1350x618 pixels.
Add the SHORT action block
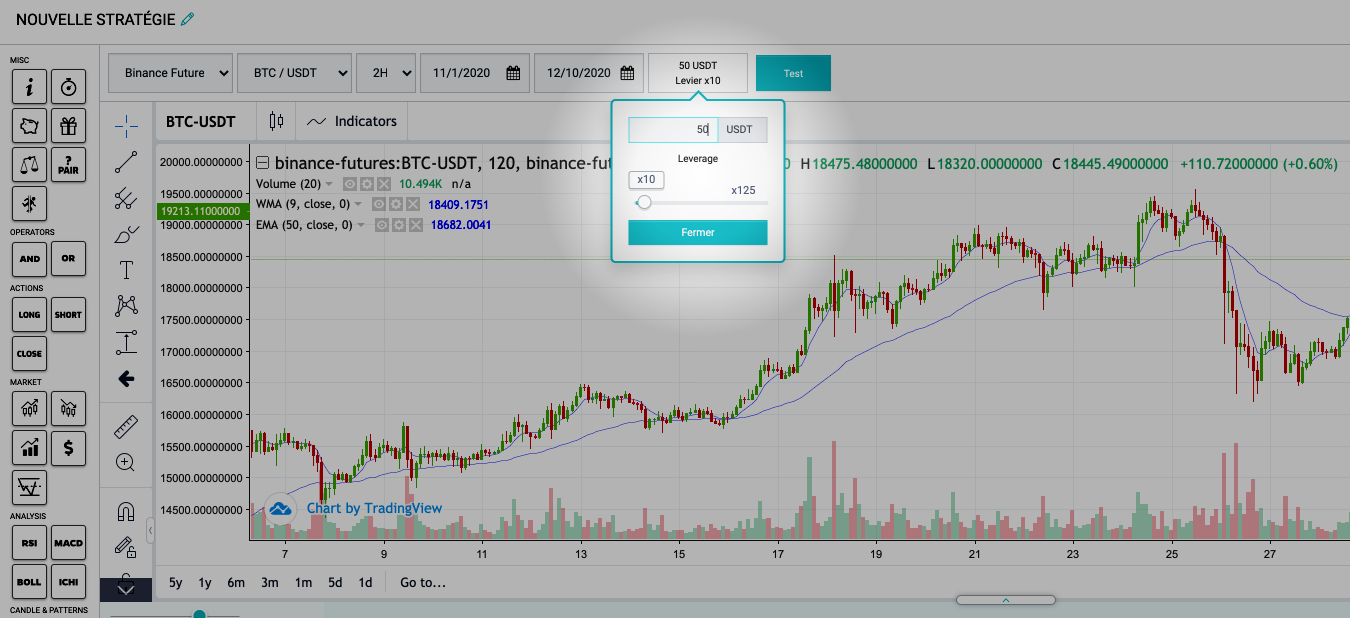coord(68,315)
